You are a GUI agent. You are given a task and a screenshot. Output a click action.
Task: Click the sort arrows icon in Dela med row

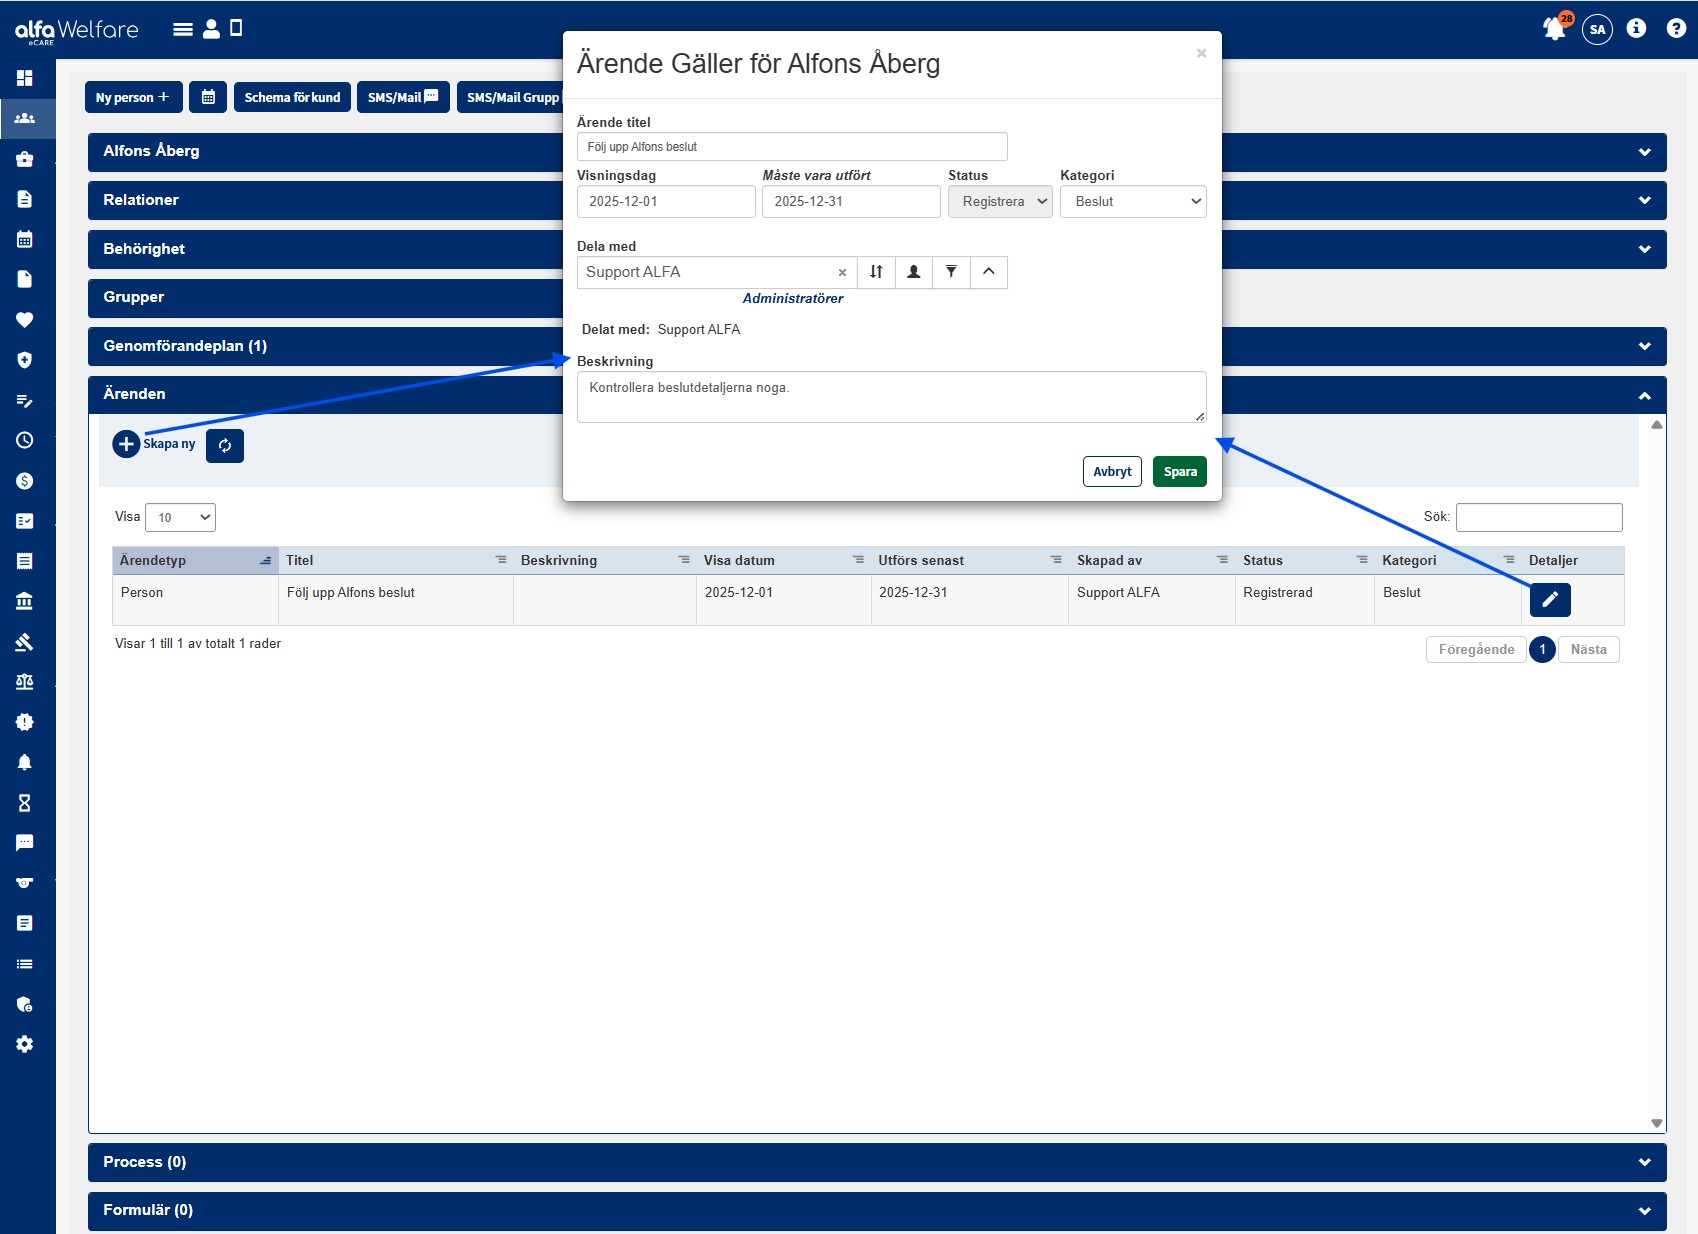click(x=876, y=272)
